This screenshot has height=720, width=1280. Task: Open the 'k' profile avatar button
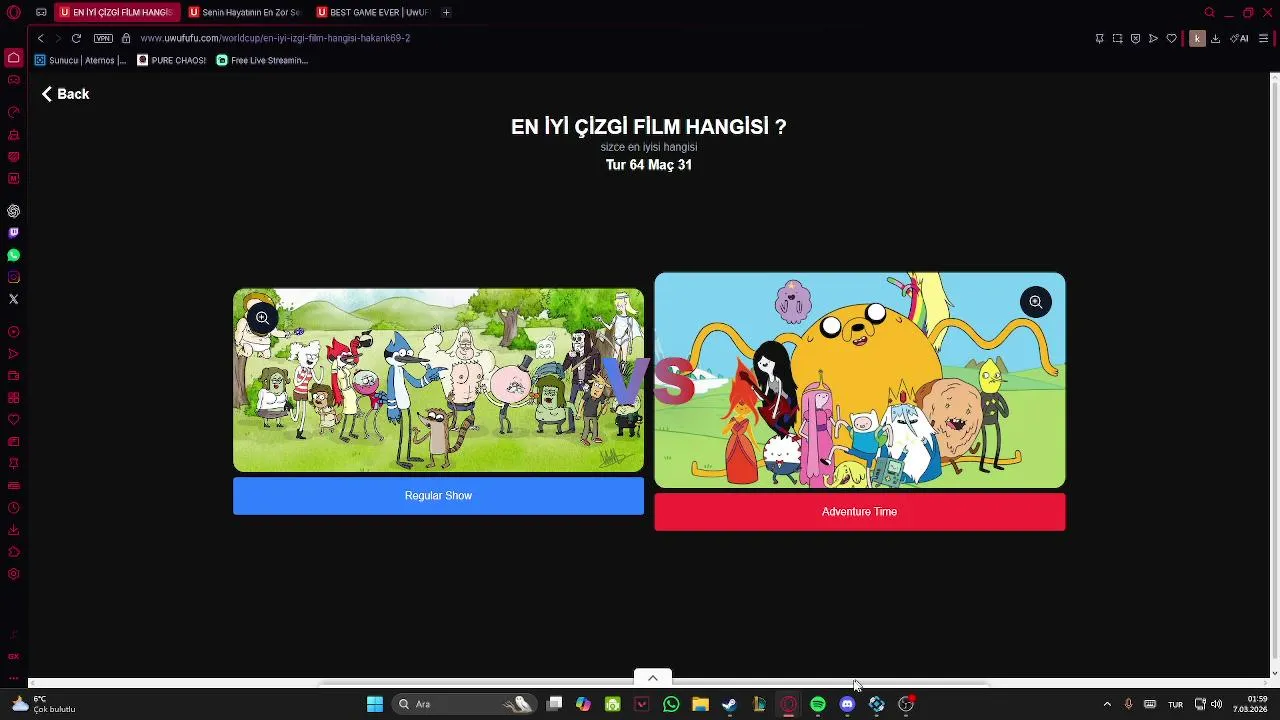click(1197, 38)
